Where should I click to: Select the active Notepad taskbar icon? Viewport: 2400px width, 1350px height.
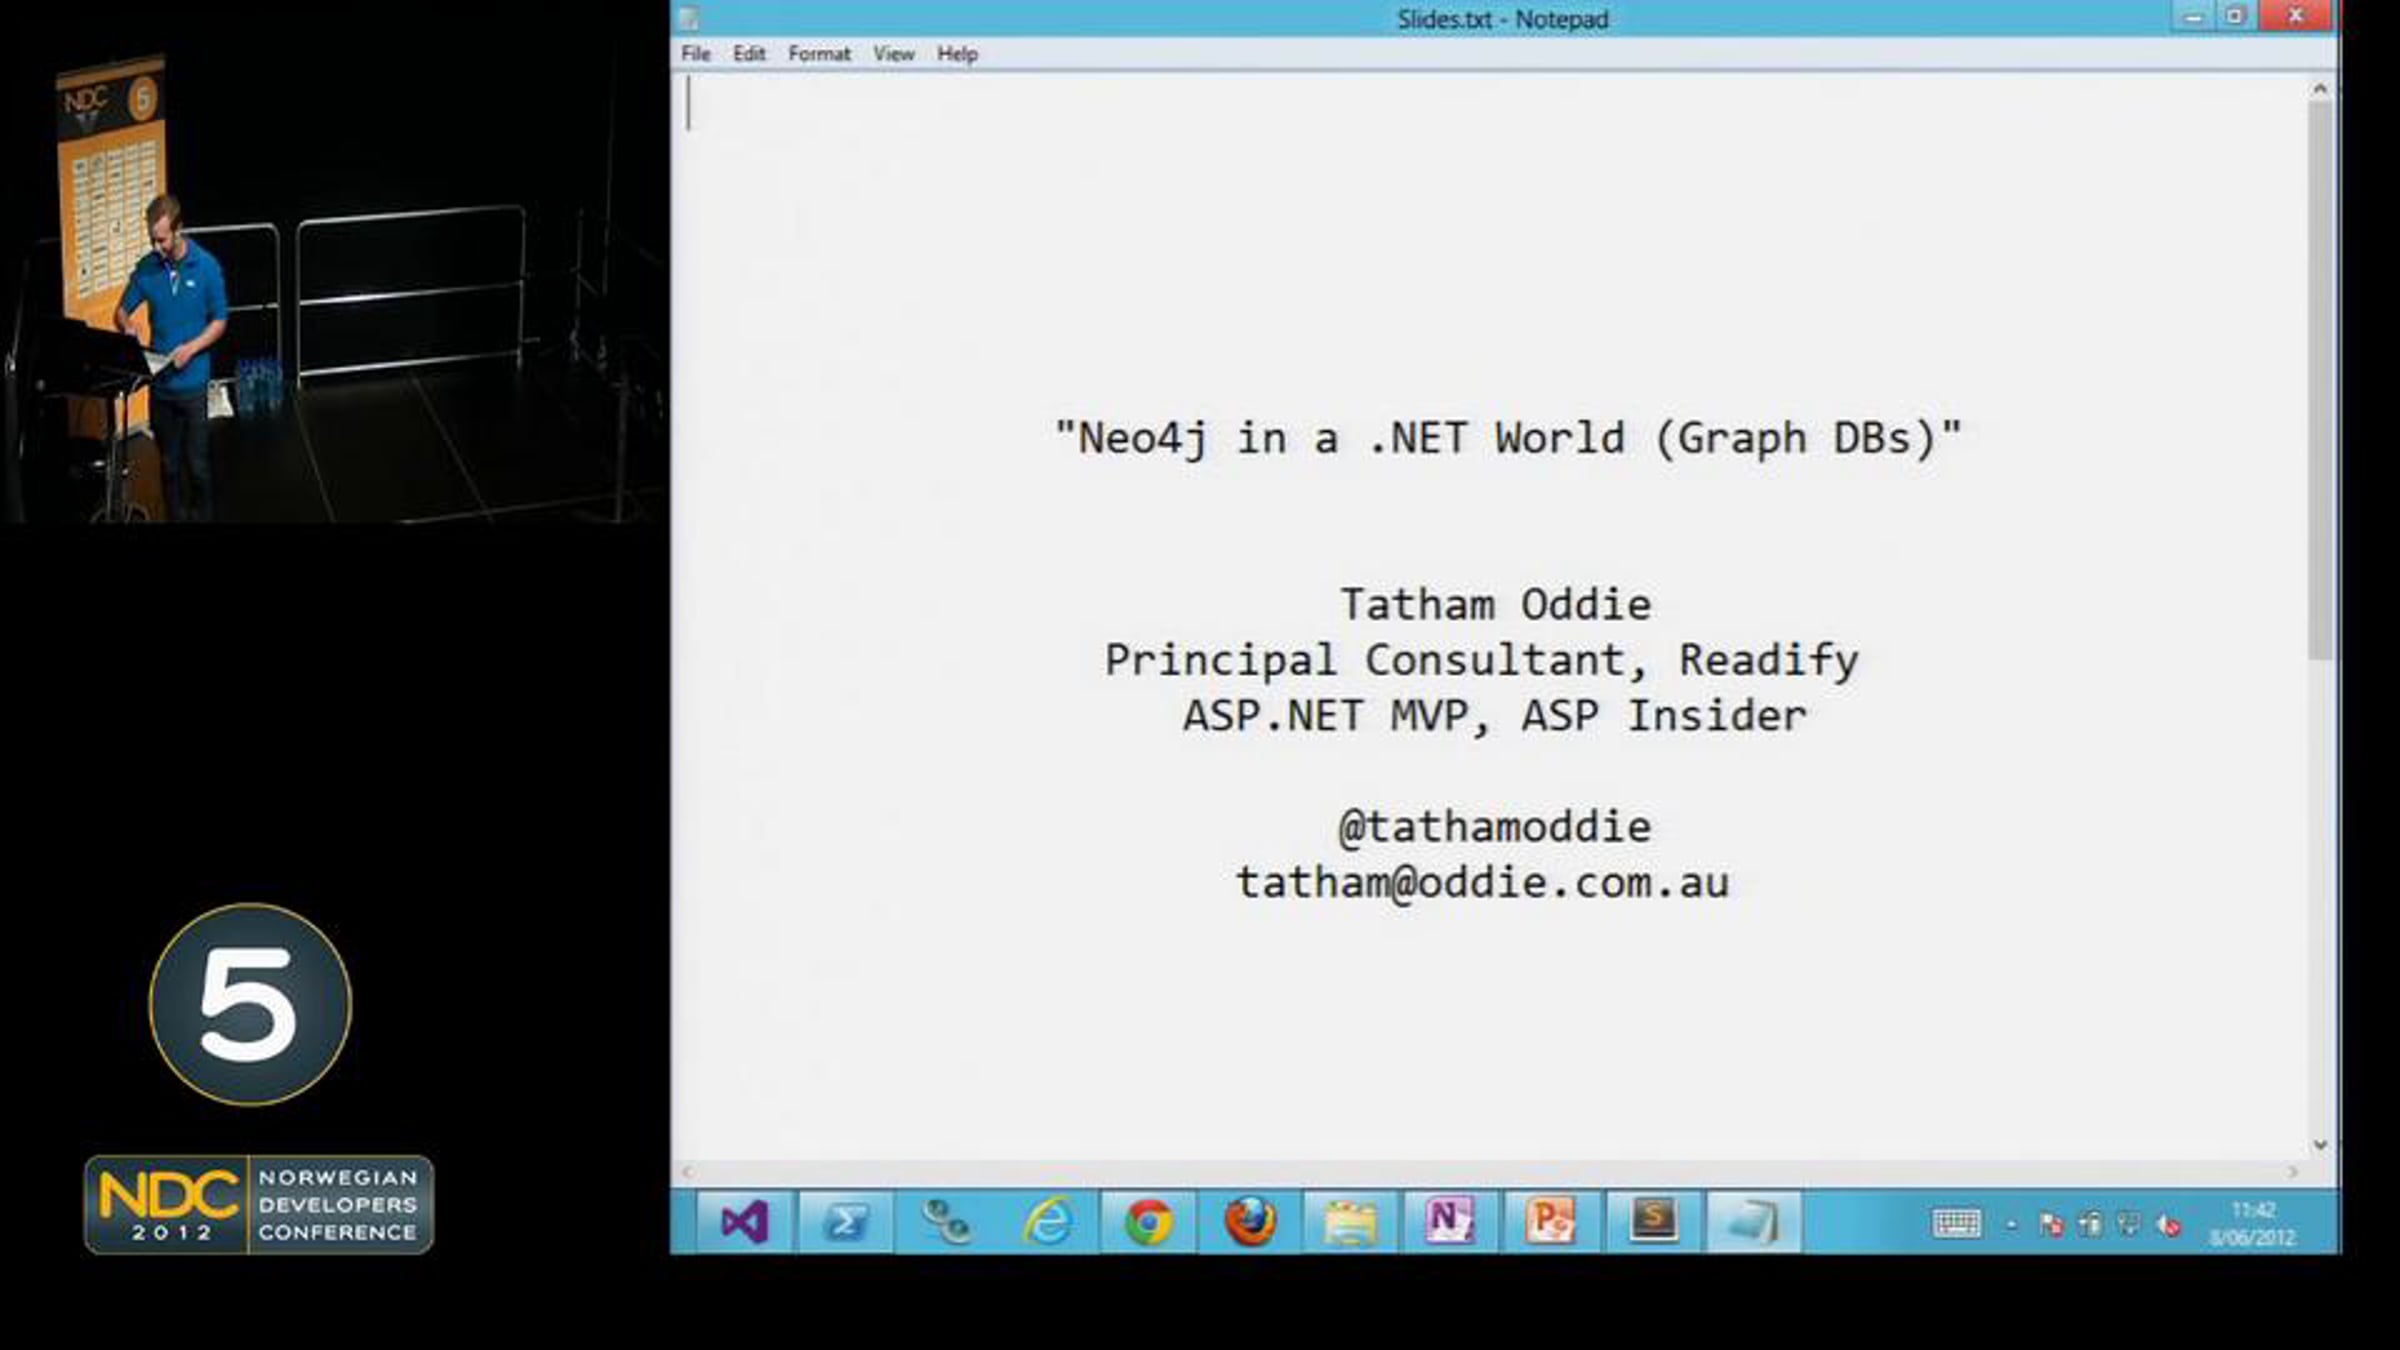(1755, 1221)
